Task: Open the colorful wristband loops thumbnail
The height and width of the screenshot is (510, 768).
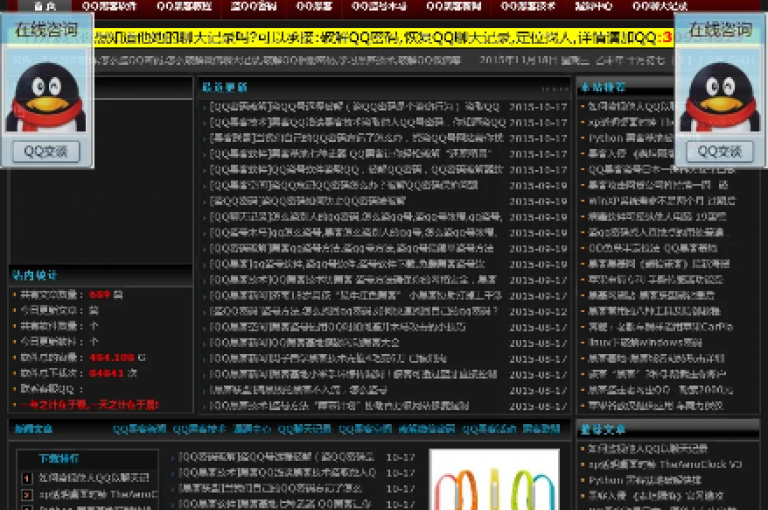Action: point(494,480)
